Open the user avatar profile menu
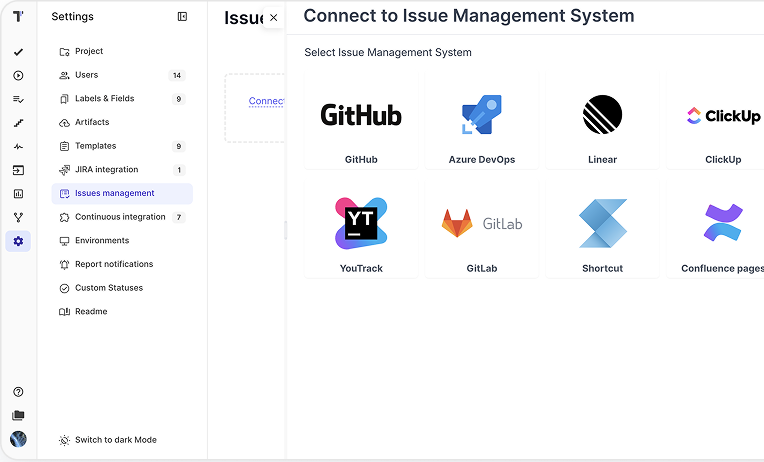The height and width of the screenshot is (462, 764). (x=18, y=439)
